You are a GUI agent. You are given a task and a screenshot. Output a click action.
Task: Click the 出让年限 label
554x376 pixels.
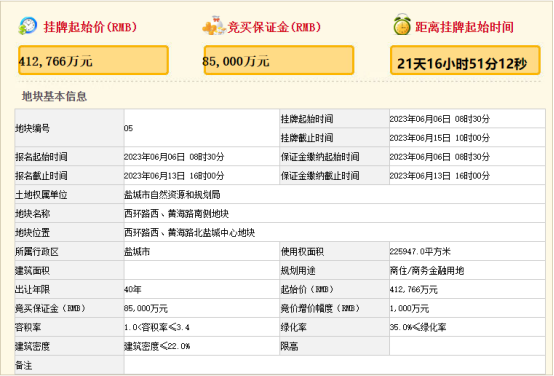tap(33, 290)
